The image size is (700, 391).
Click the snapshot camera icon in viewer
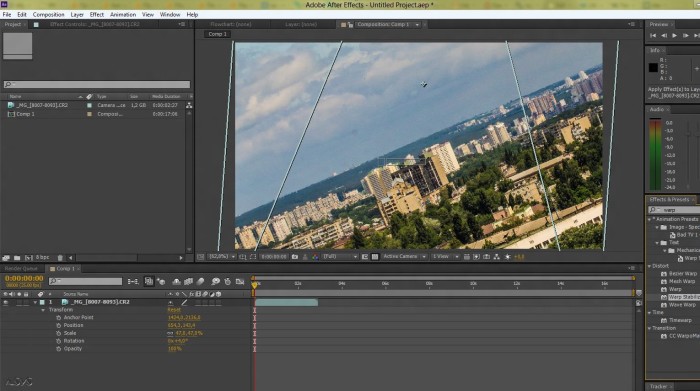(295, 257)
